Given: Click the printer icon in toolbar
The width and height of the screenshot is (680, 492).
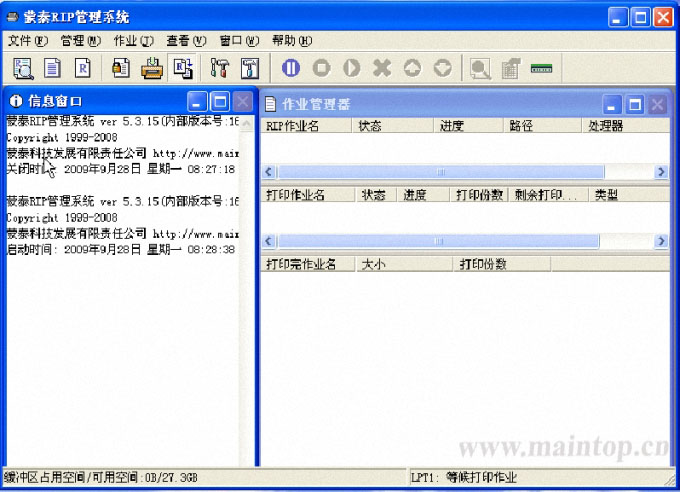Looking at the screenshot, I should click(151, 68).
